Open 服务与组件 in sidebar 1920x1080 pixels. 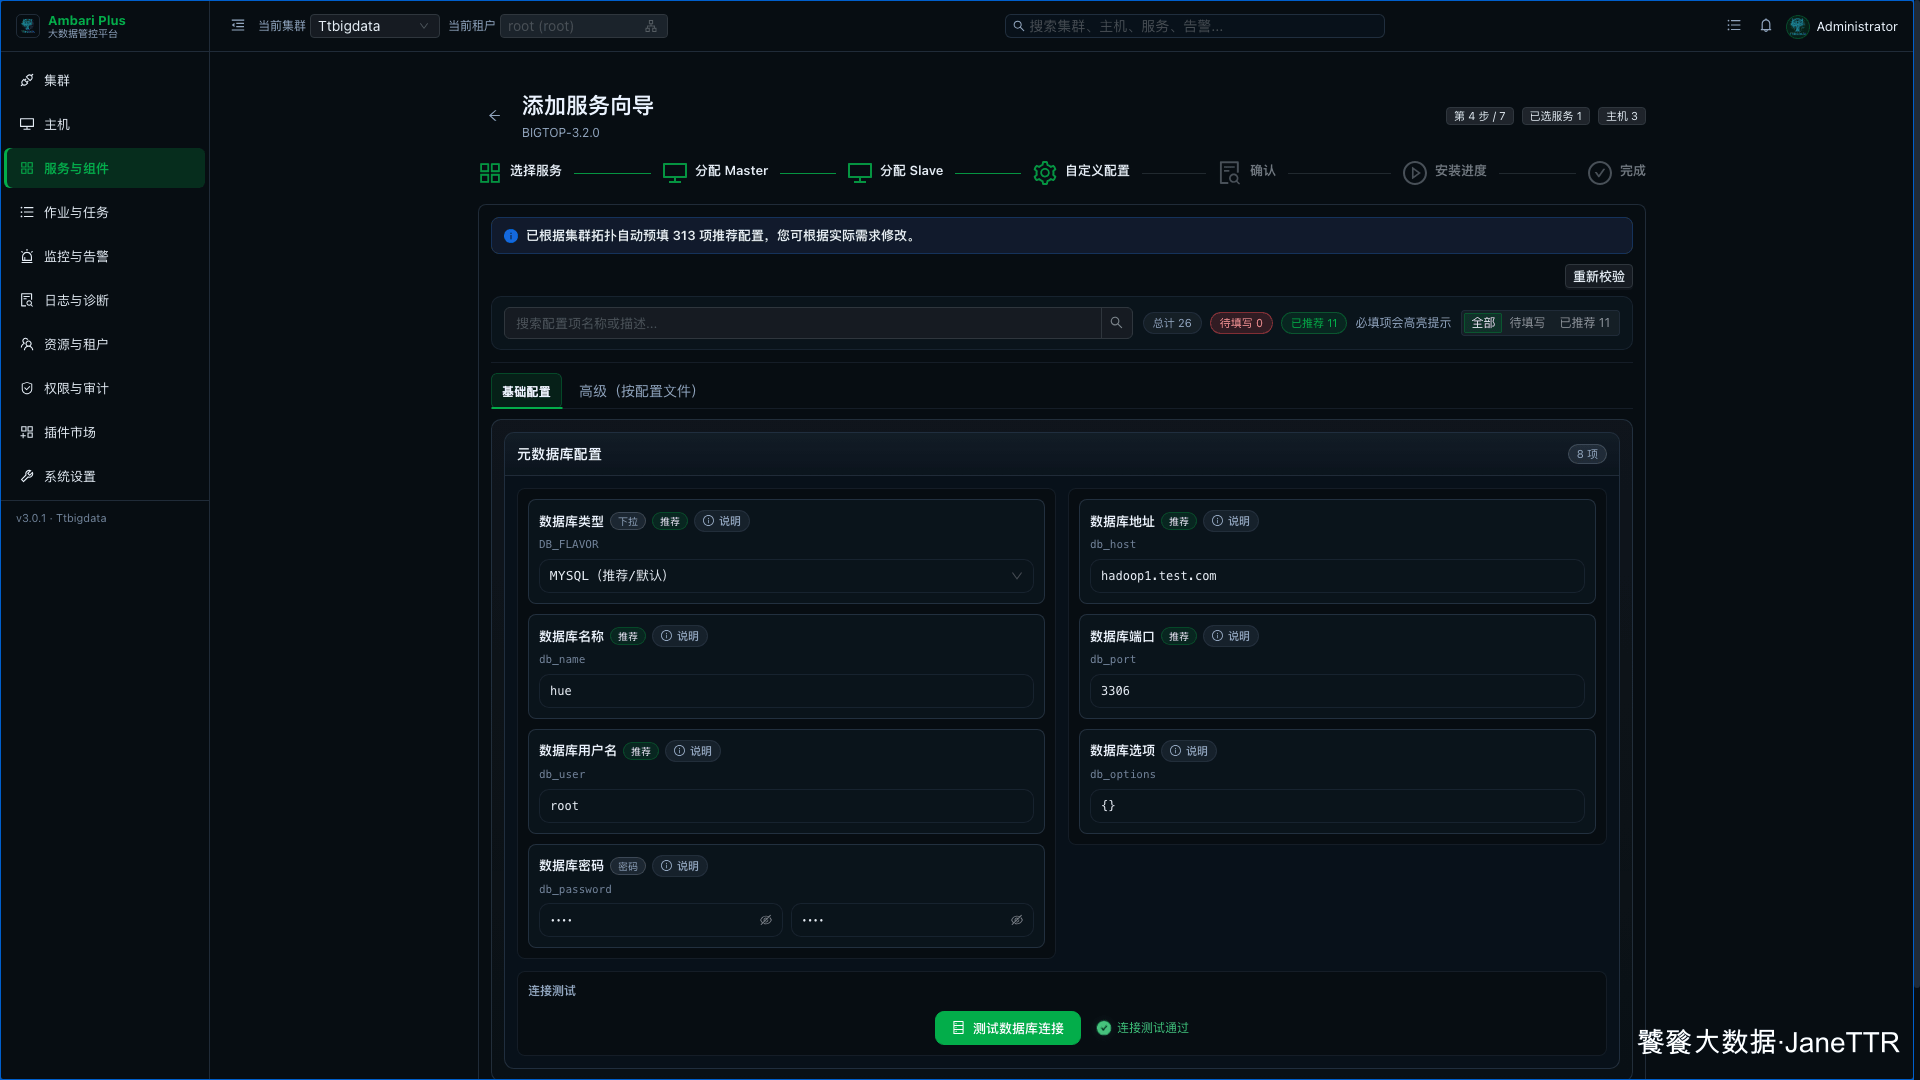(105, 168)
